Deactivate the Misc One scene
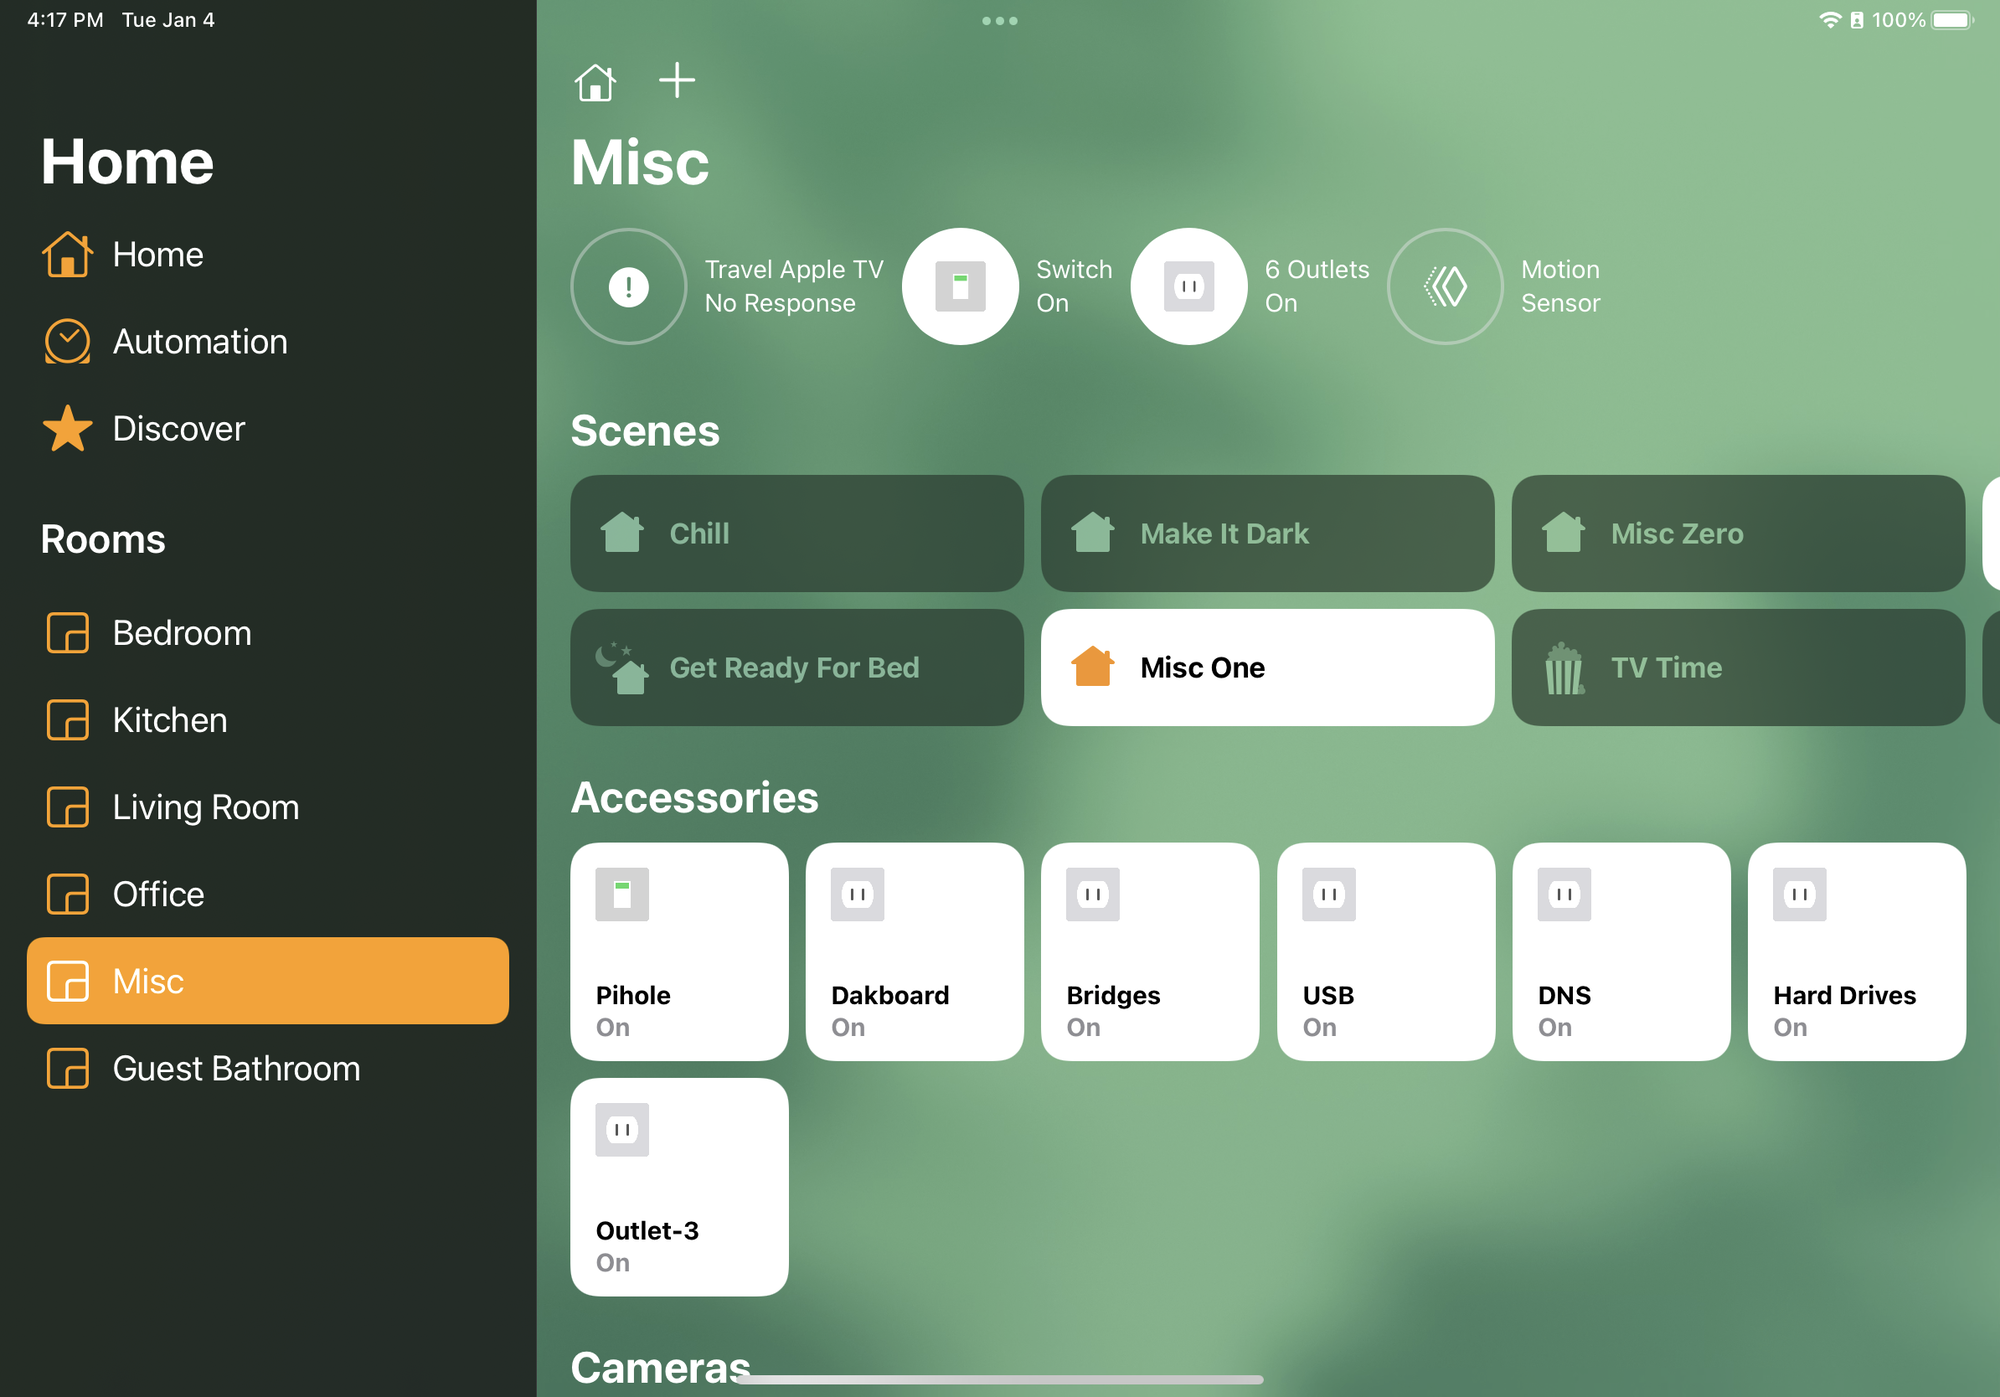Screen dimensions: 2000x1397 pos(1267,667)
